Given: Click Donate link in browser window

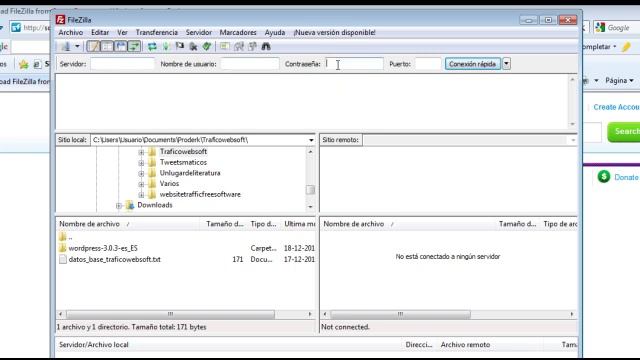Looking at the screenshot, I should click(626, 177).
